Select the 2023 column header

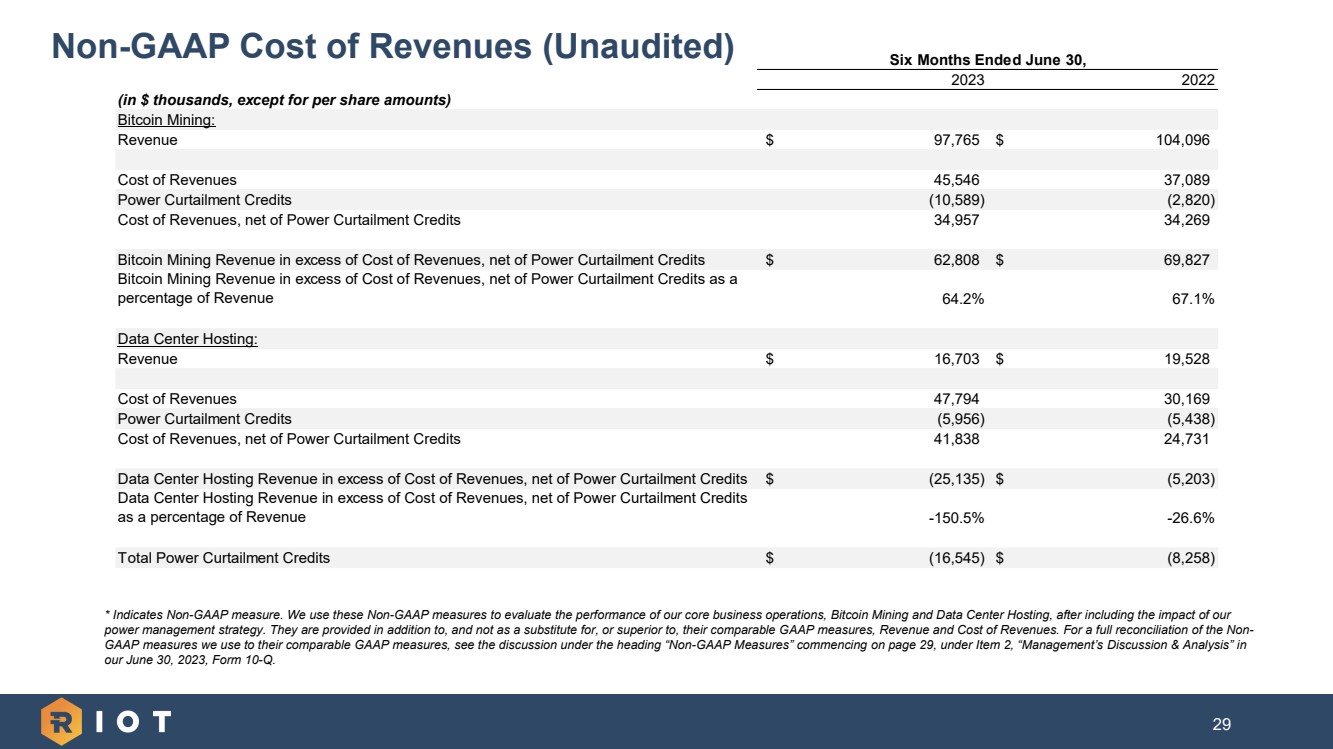point(967,80)
